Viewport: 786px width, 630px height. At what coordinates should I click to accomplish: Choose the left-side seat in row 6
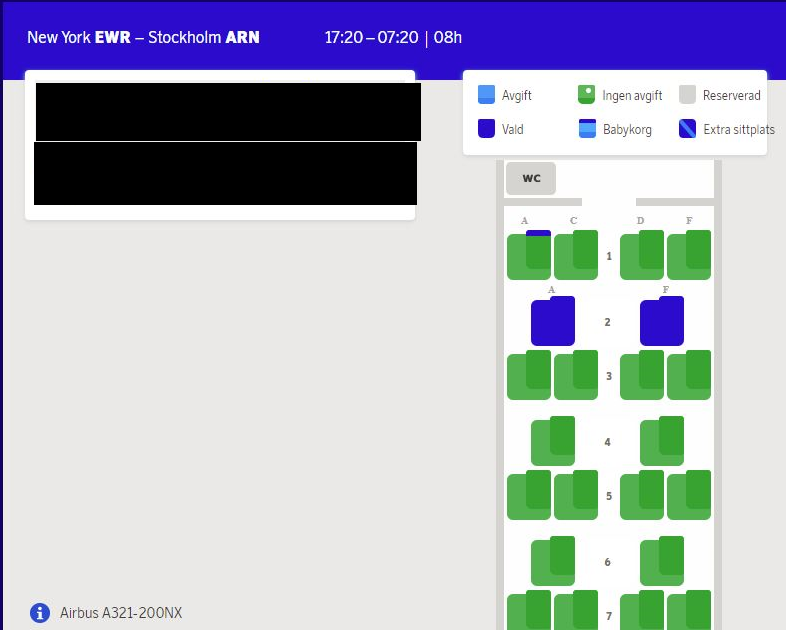(x=553, y=562)
